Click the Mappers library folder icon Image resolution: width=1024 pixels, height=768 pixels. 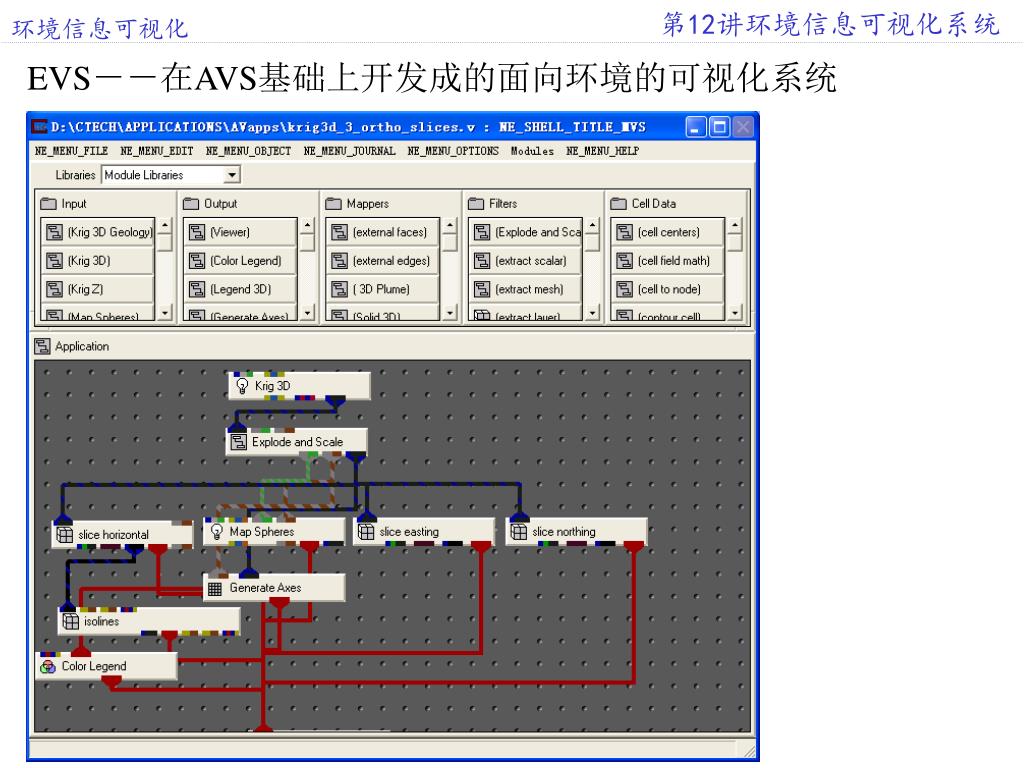click(x=333, y=204)
